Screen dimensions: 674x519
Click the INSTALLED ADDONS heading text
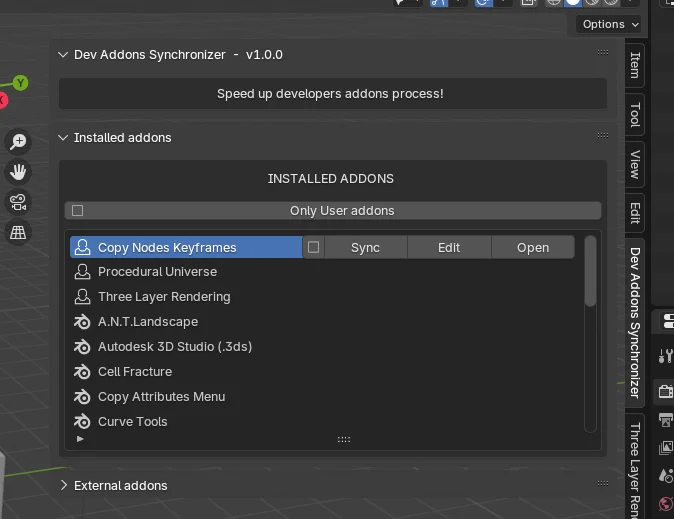point(331,178)
